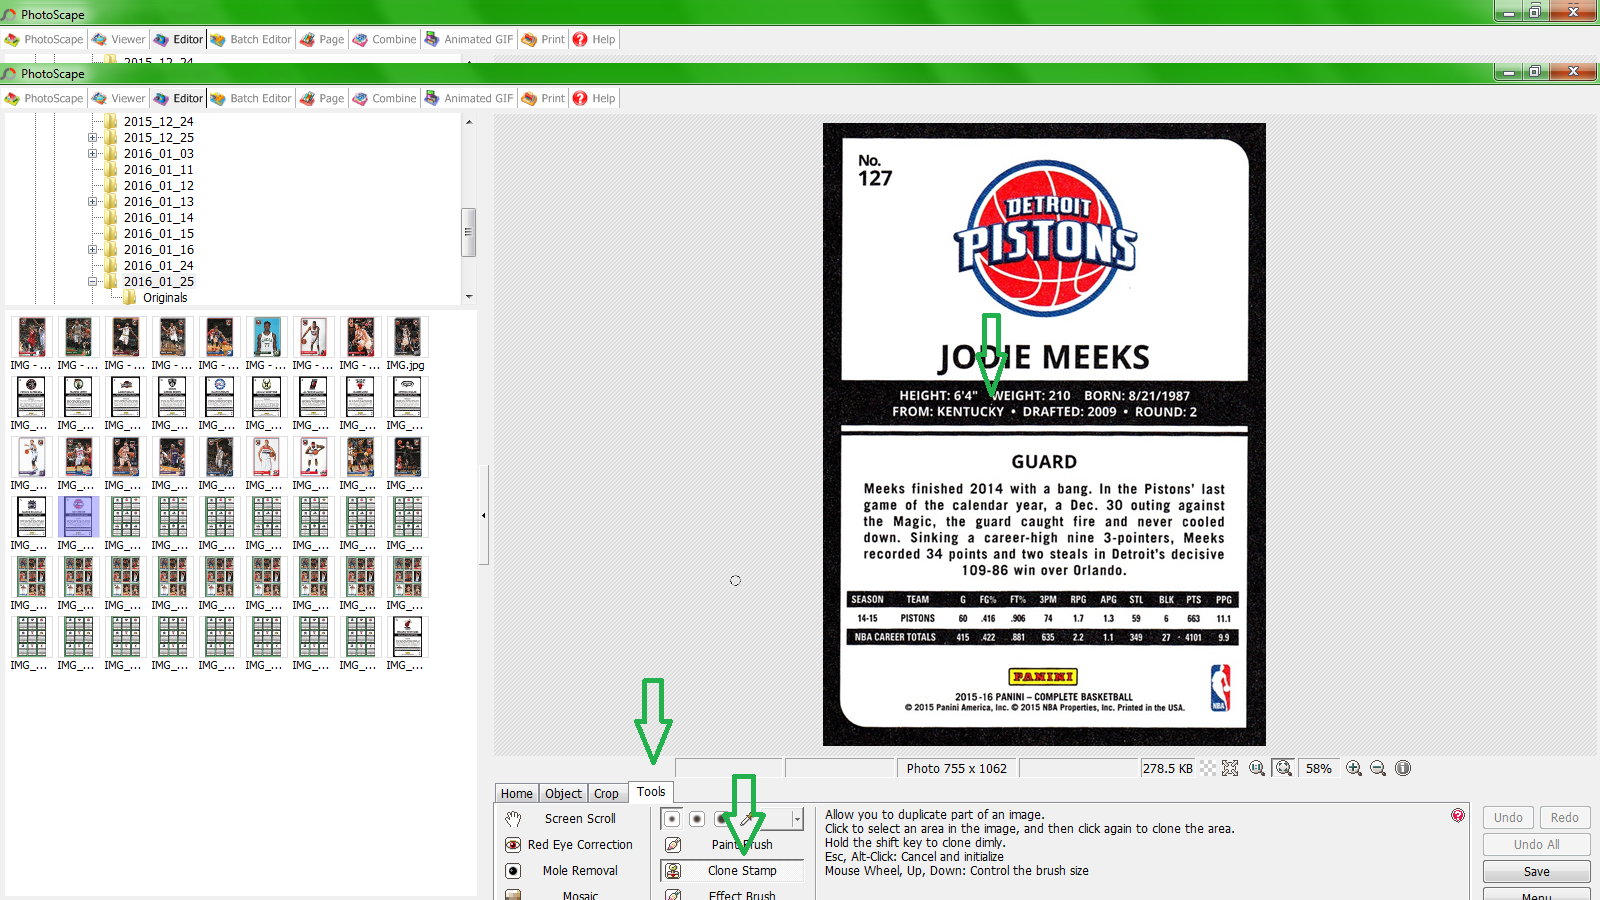Select the medium brush size option
The image size is (1600, 900).
(x=697, y=819)
